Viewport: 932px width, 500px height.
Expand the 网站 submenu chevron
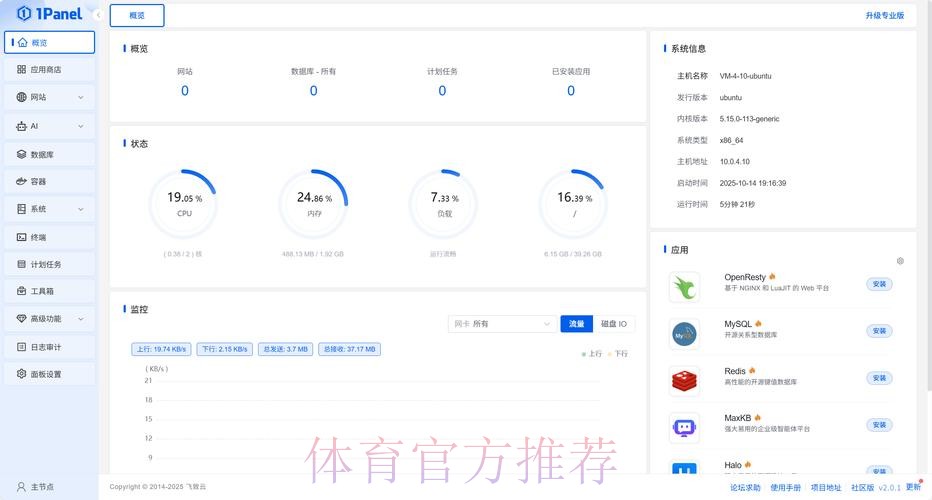81,98
